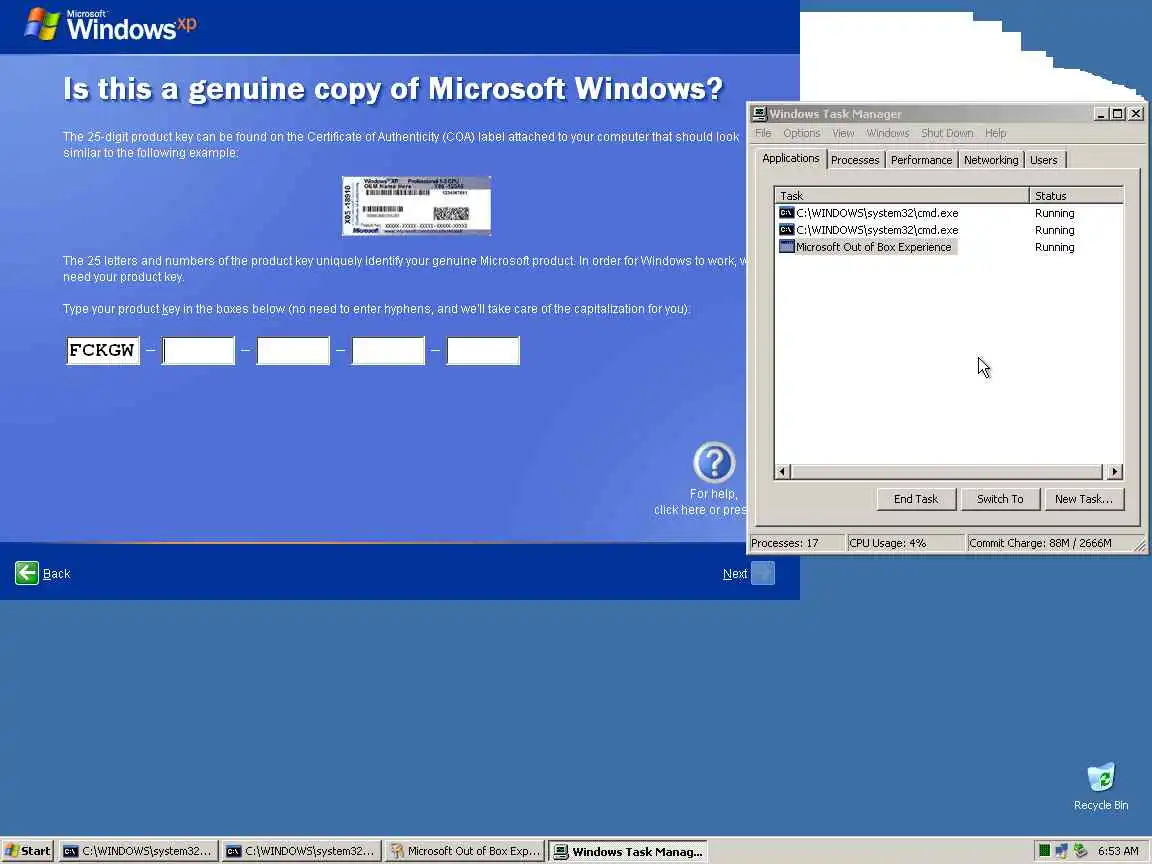This screenshot has width=1152, height=864.
Task: Click the fifth product key box
Action: [483, 350]
